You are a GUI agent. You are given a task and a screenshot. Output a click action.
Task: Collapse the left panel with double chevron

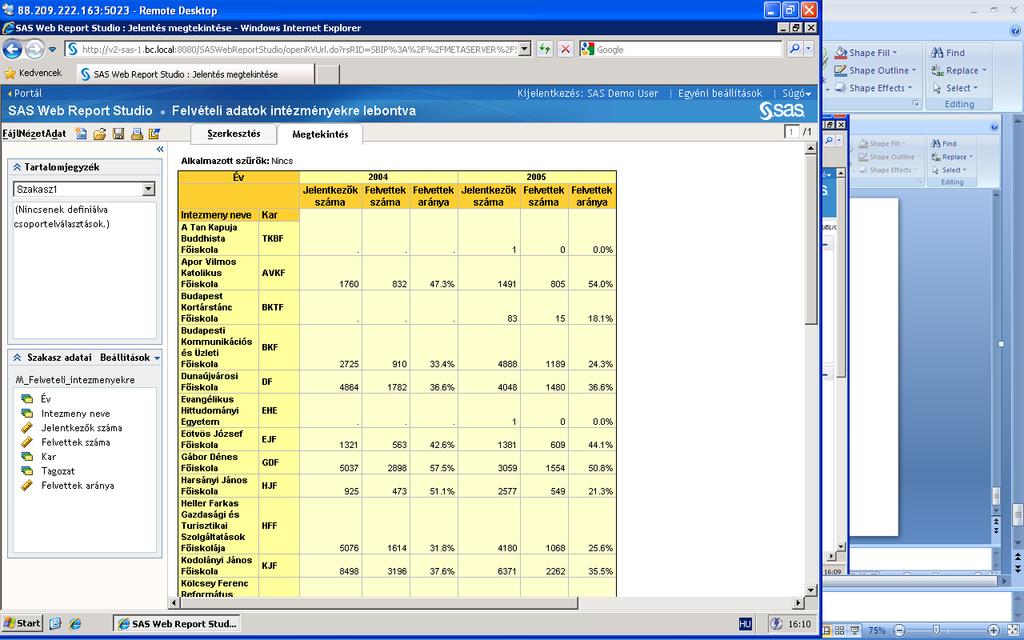[x=160, y=150]
